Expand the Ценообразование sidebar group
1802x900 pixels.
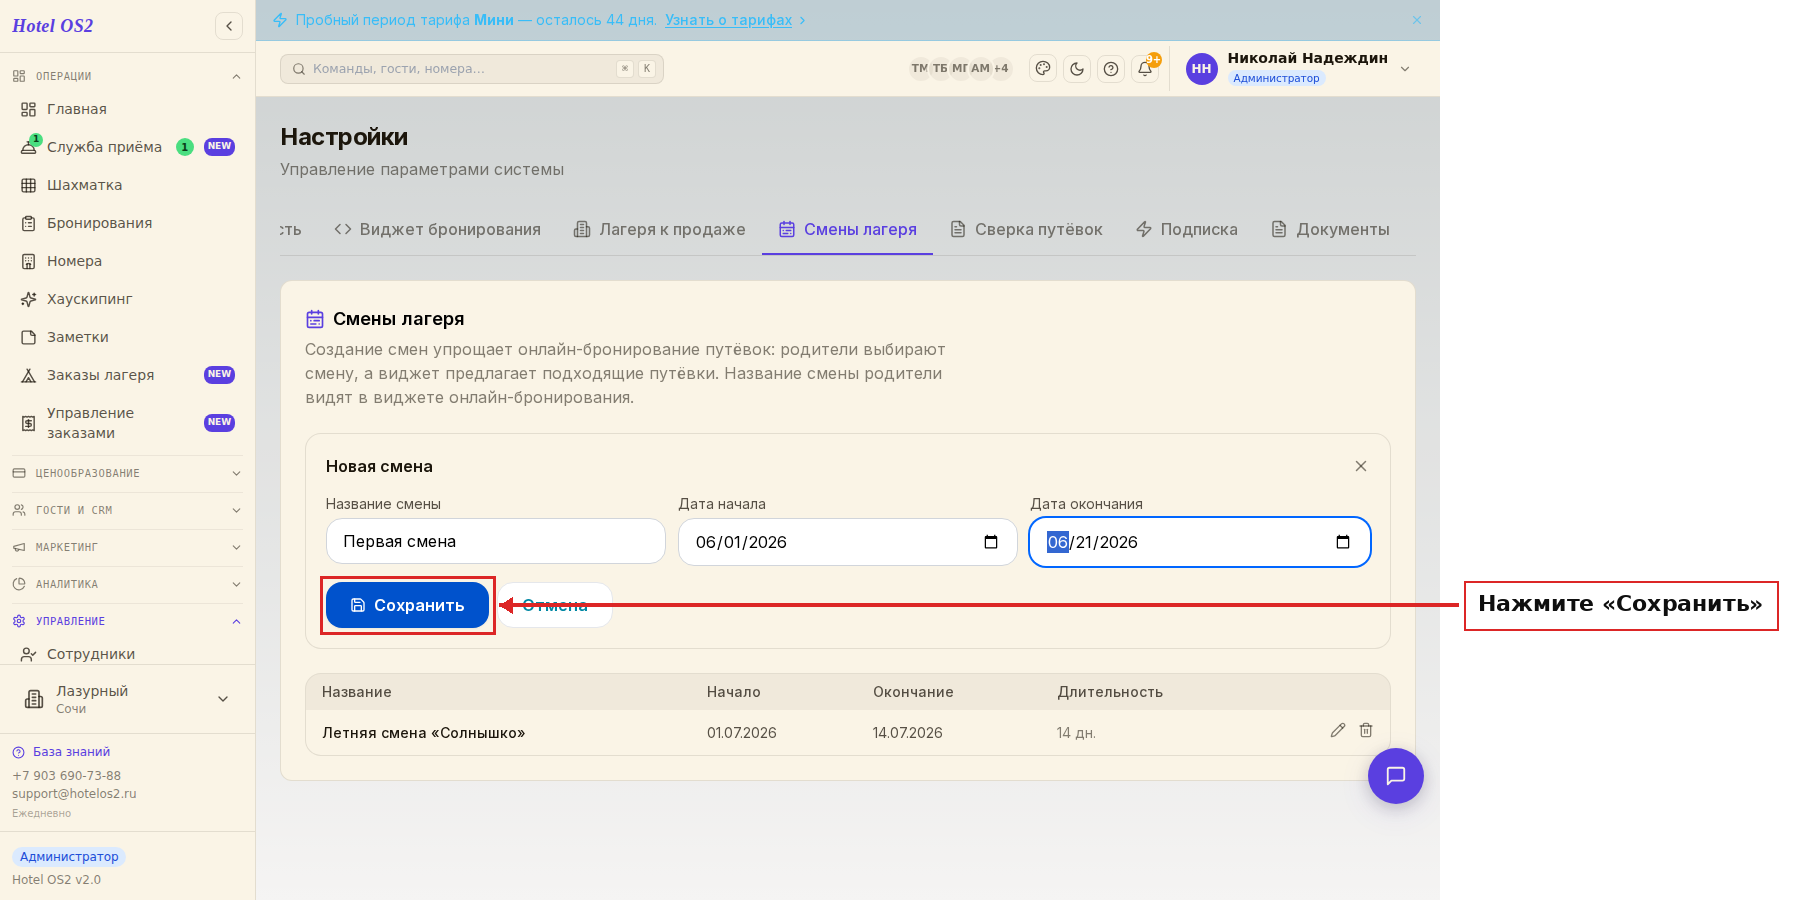[127, 473]
